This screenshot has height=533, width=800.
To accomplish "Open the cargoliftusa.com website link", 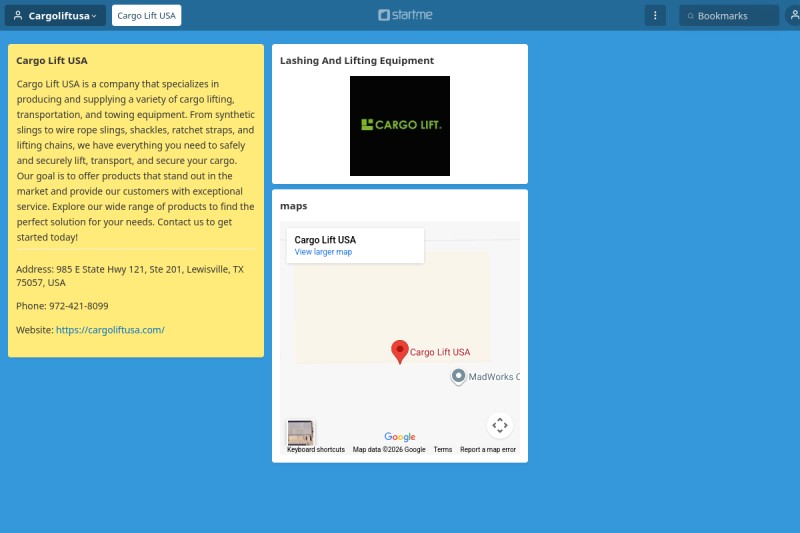I will coord(110,330).
